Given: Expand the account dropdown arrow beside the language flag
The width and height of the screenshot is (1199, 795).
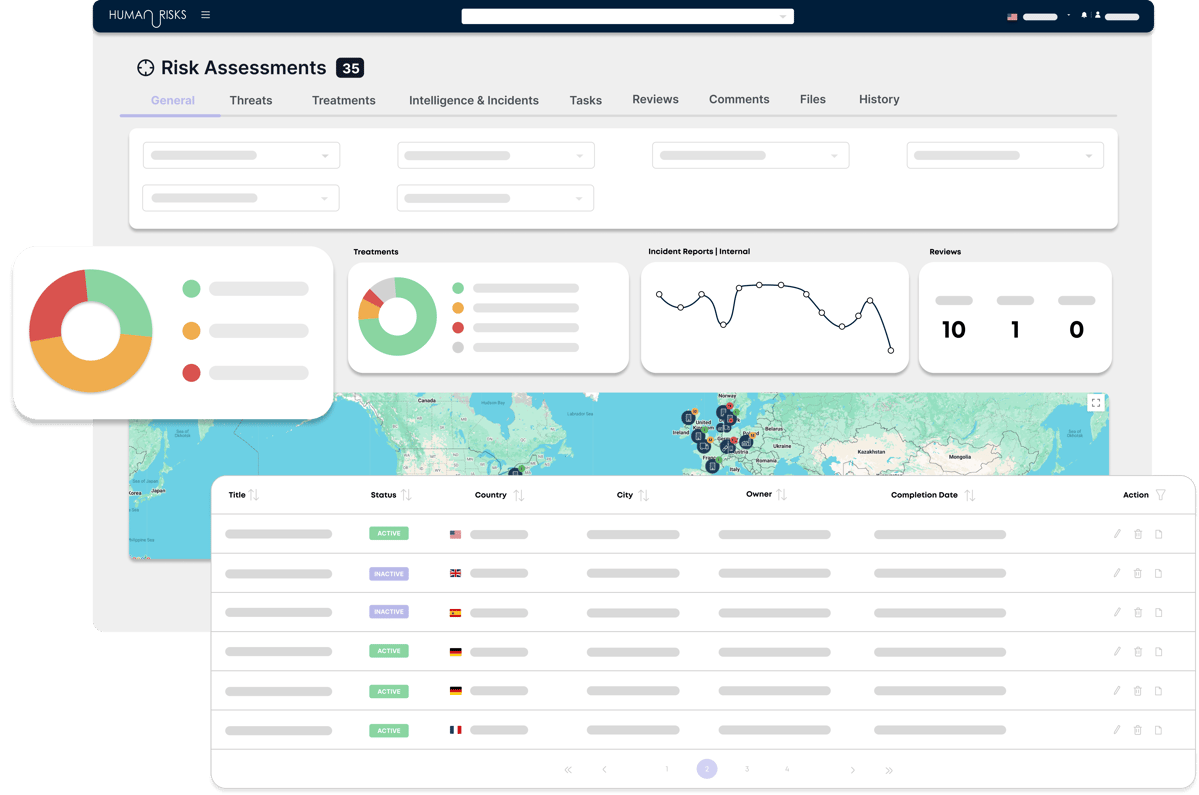Looking at the screenshot, I should pos(1068,15).
